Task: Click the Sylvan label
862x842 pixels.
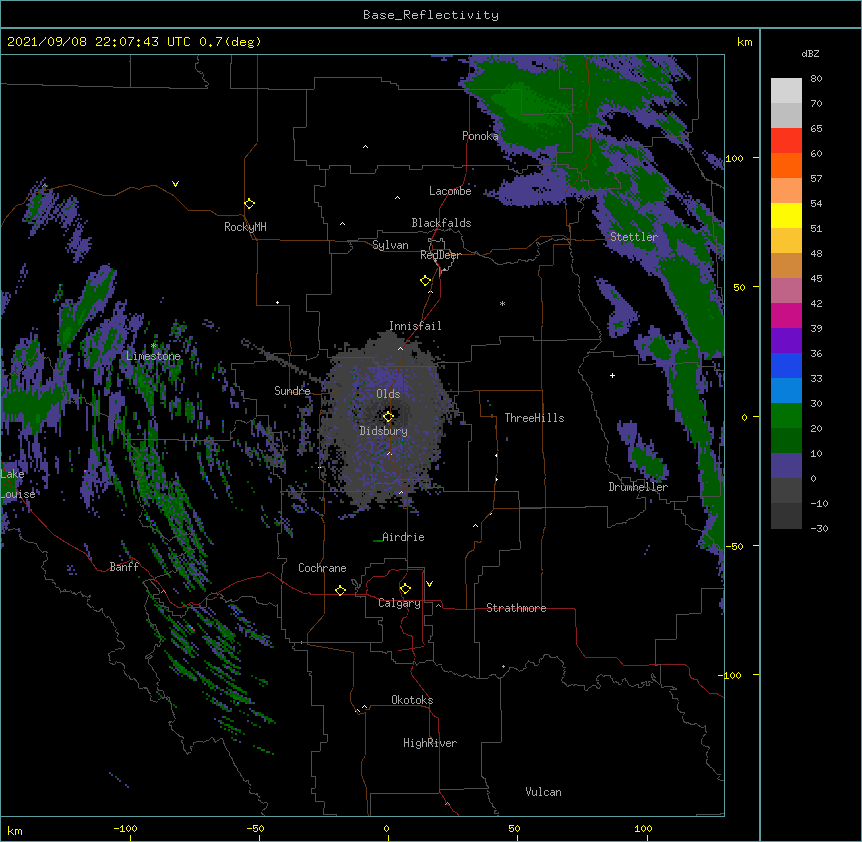Action: pos(390,245)
